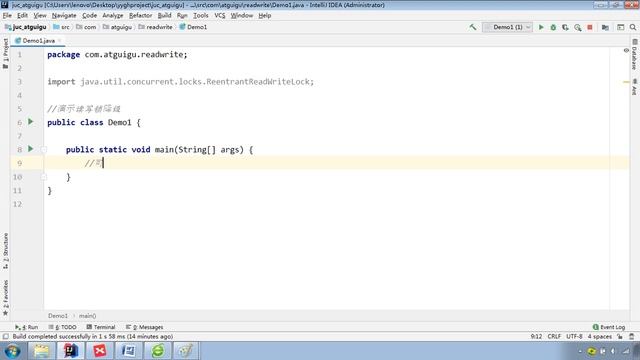
Task: Open the Code menu
Action: pyautogui.click(x=89, y=16)
